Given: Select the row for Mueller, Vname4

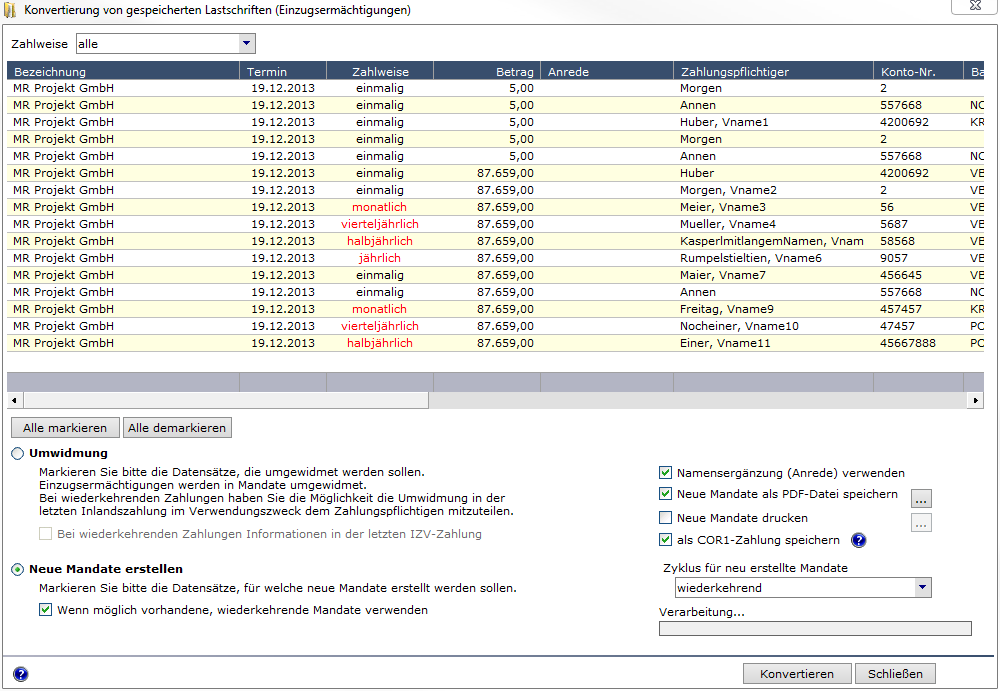Looking at the screenshot, I should click(x=496, y=224).
